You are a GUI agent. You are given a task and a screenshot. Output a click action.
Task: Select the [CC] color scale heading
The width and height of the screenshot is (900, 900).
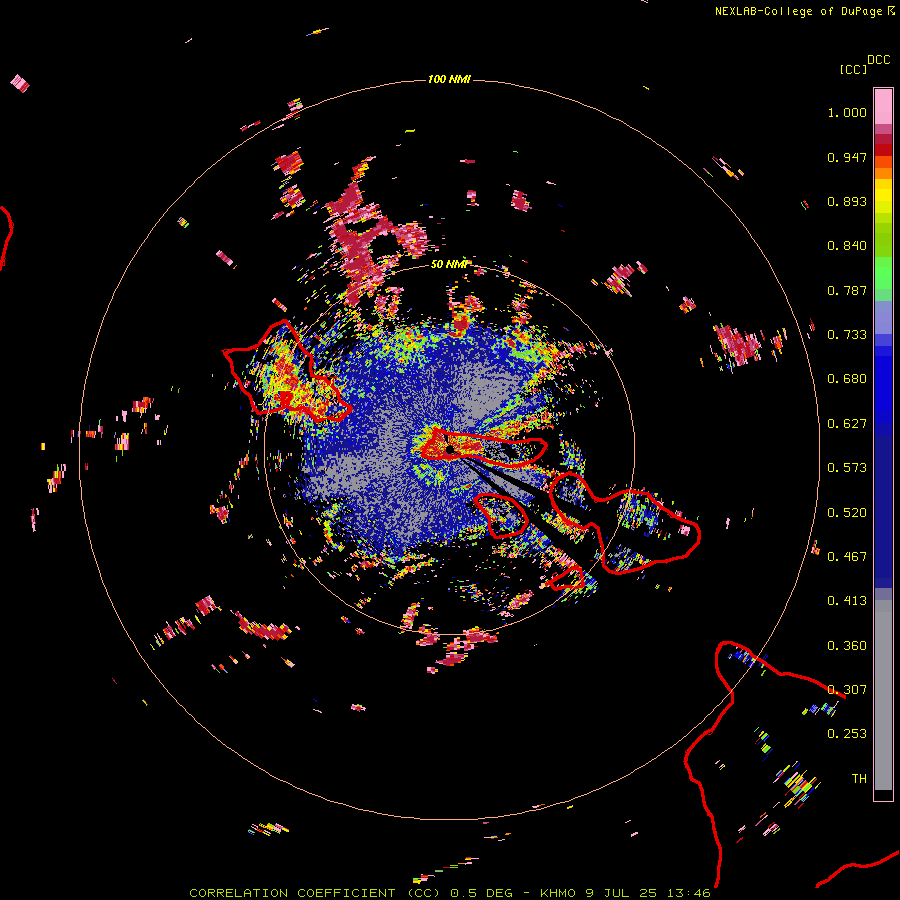coord(853,69)
